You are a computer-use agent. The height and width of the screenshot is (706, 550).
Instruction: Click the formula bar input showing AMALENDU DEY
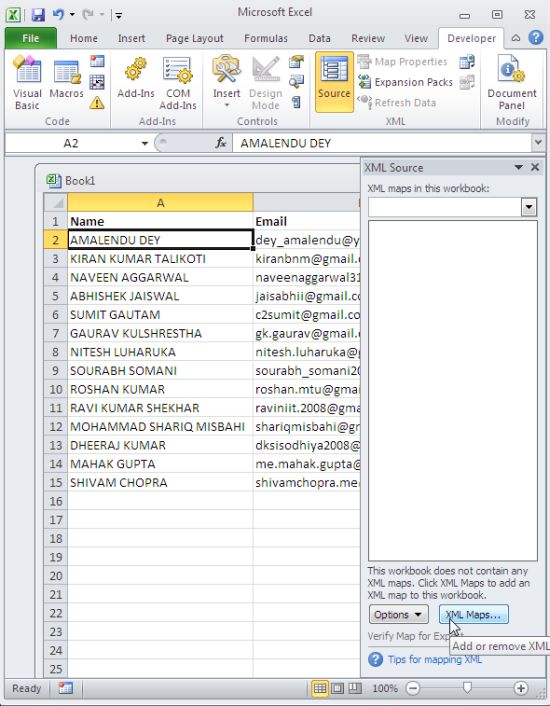(382, 143)
